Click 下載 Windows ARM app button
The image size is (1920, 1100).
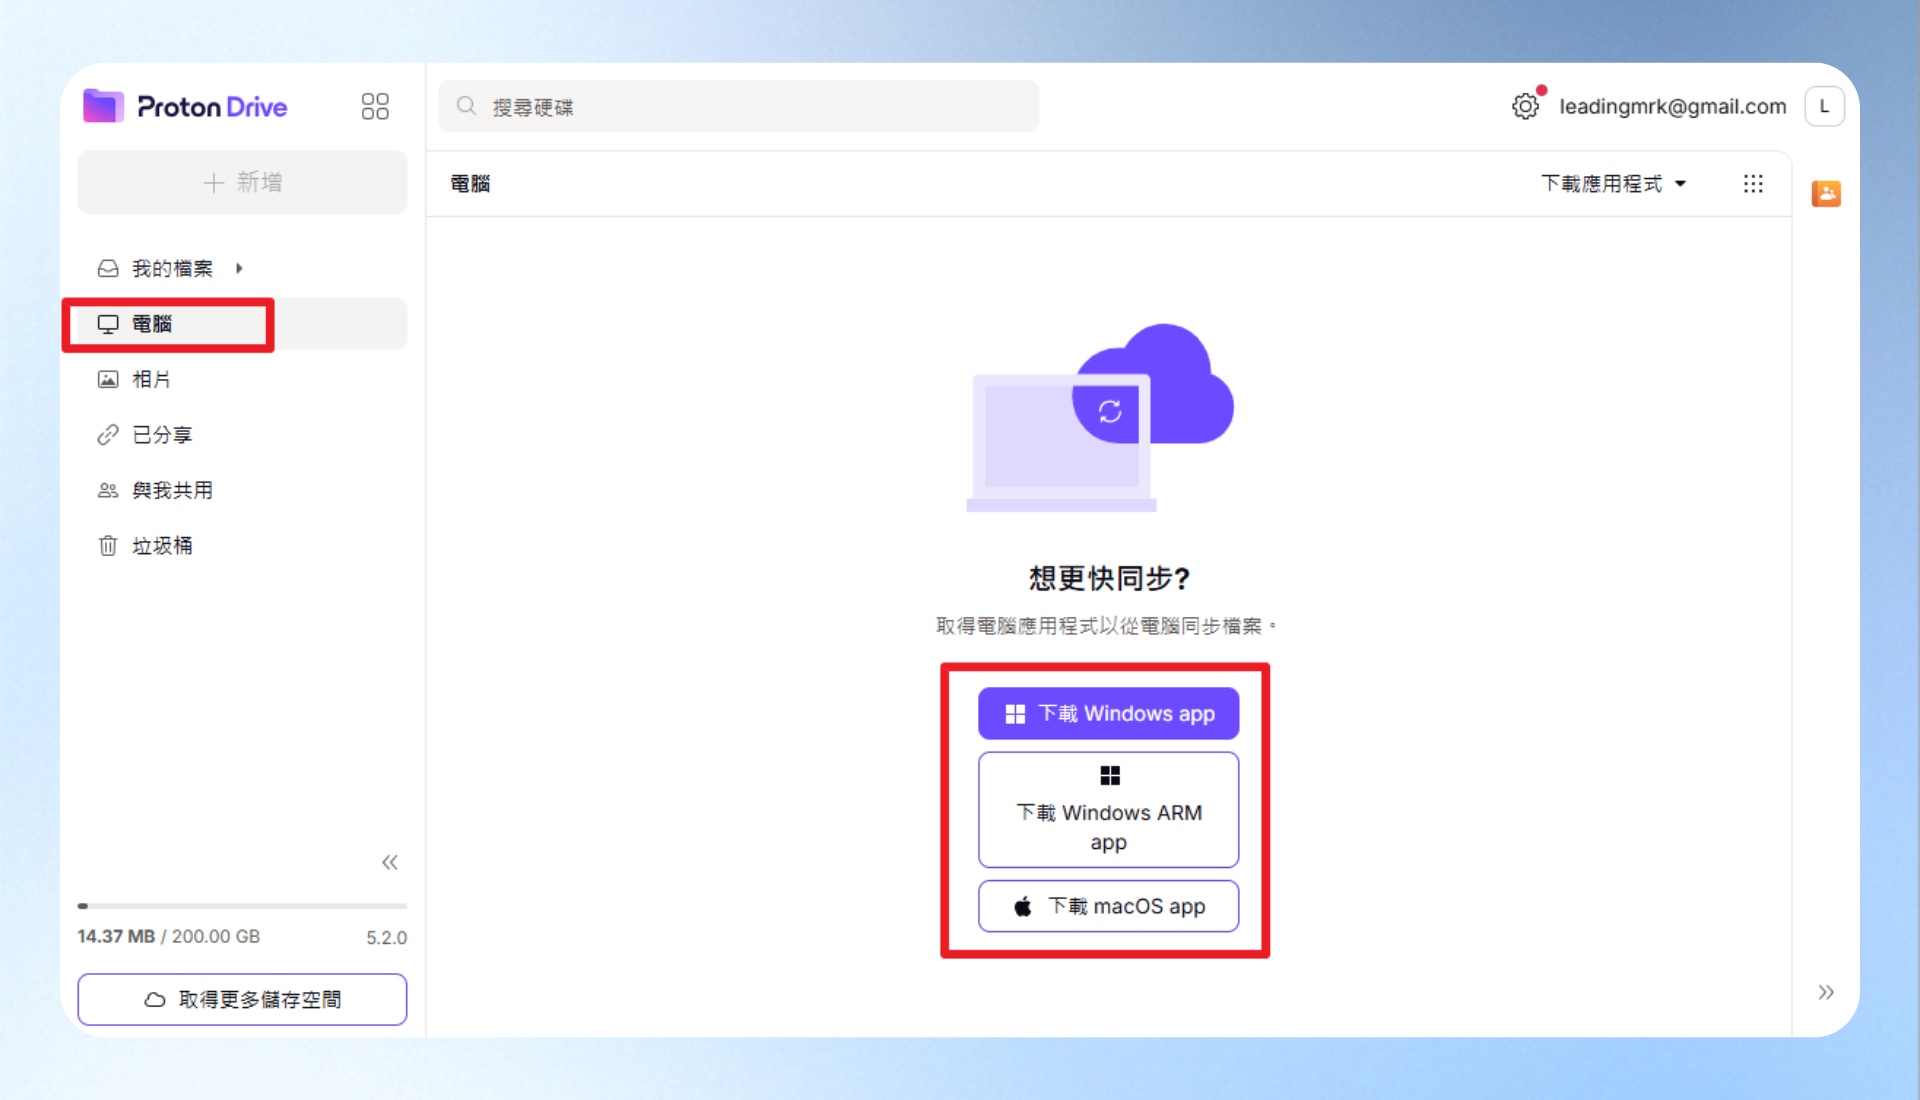1108,810
